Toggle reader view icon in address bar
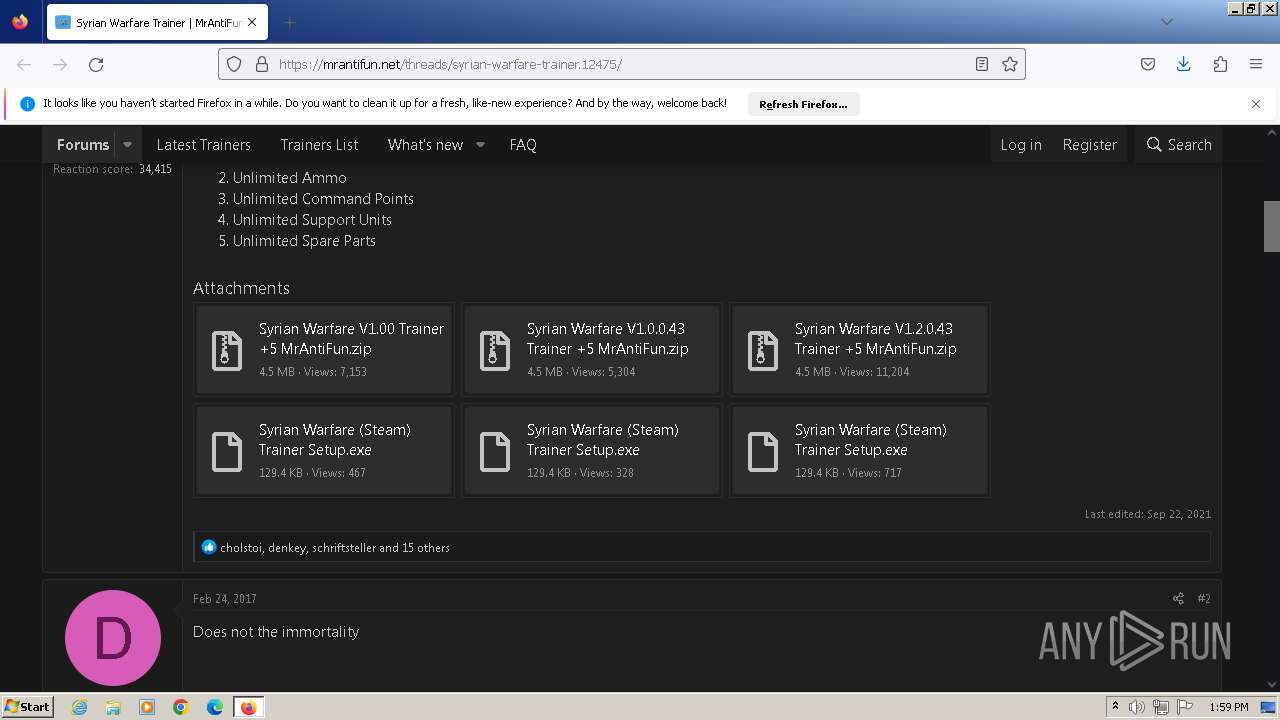 (x=982, y=64)
